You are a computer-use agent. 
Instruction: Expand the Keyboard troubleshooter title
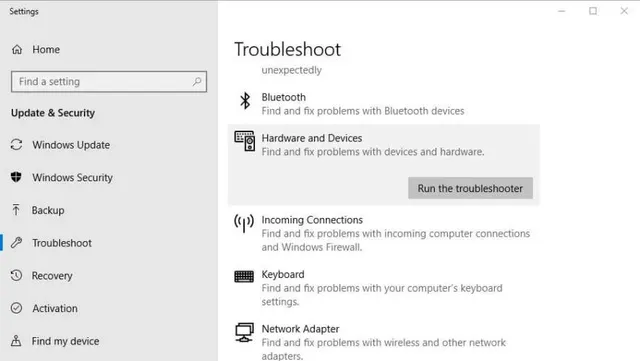[283, 274]
